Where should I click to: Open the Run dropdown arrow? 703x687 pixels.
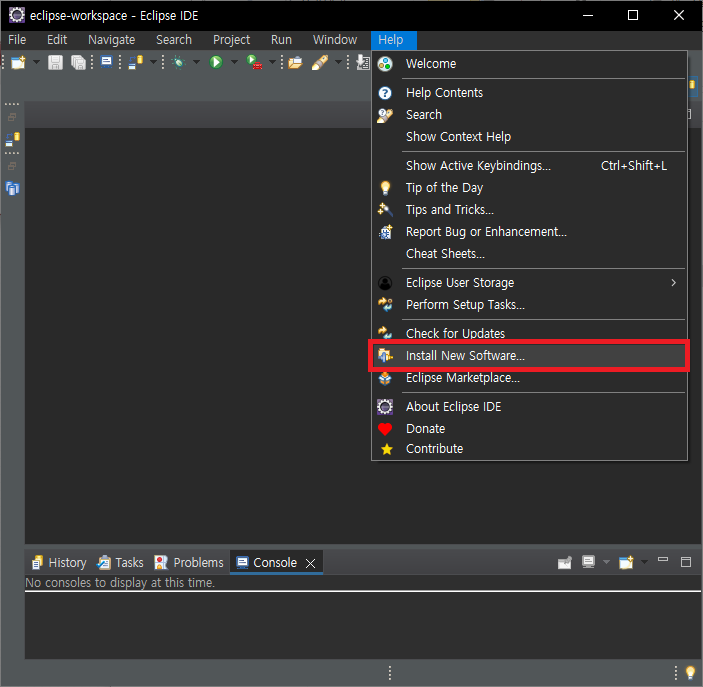coord(234,62)
